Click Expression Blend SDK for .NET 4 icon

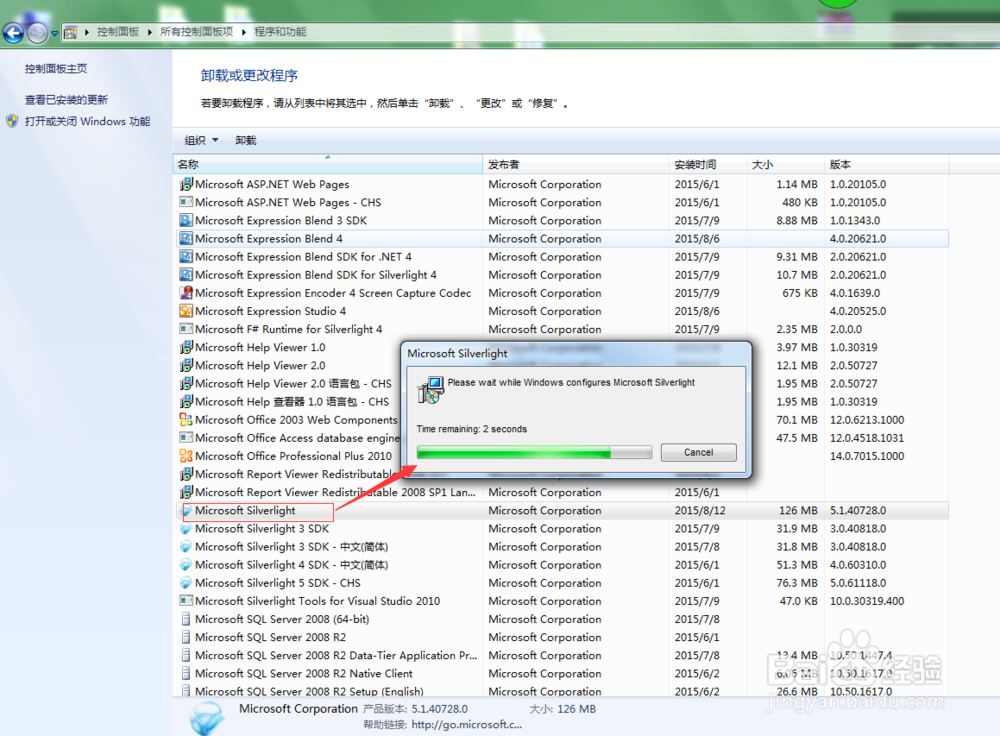186,256
